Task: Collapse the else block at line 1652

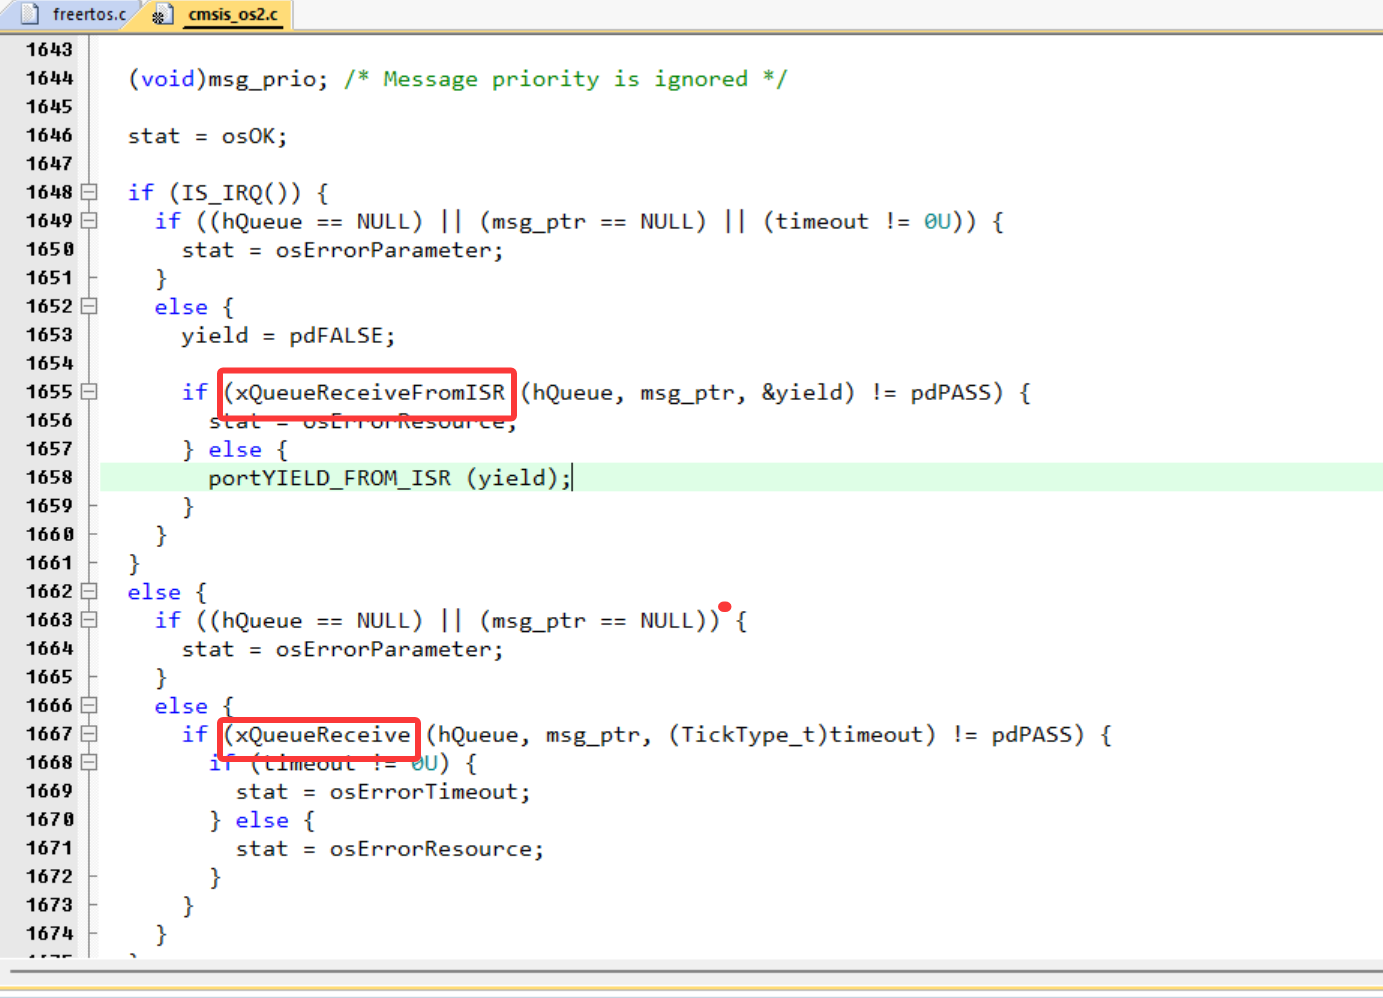Action: coord(89,306)
